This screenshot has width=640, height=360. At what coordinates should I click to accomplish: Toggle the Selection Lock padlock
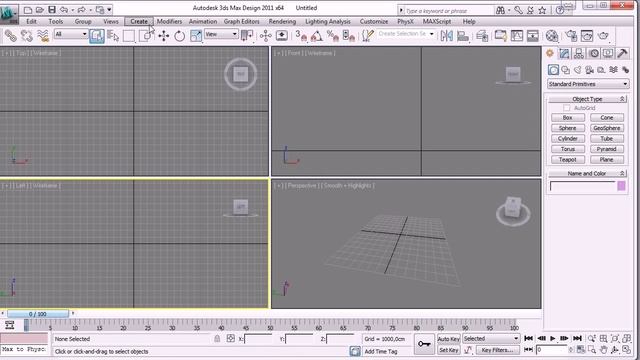pos(217,338)
